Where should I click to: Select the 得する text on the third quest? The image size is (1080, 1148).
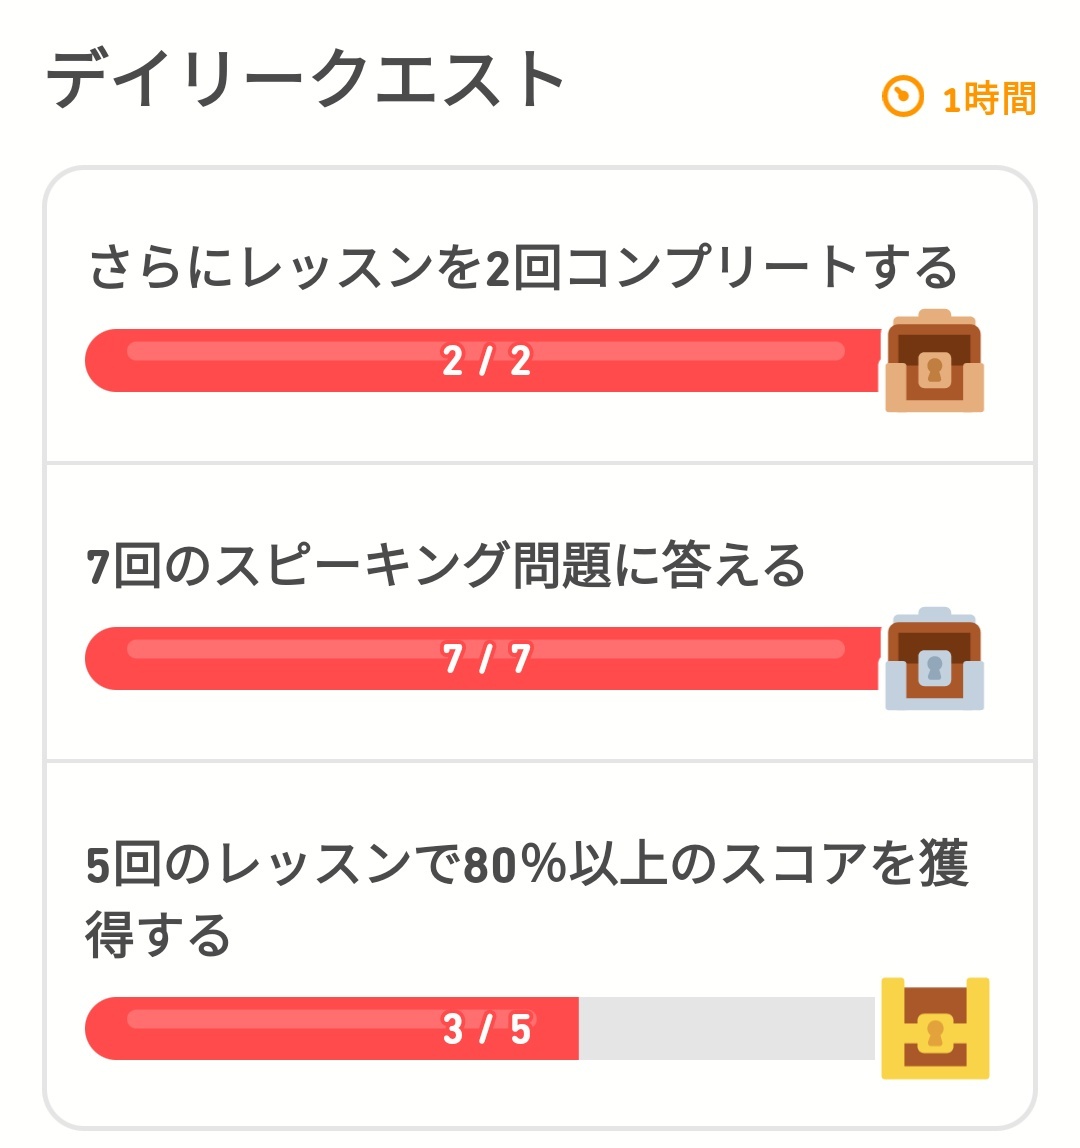pyautogui.click(x=157, y=935)
